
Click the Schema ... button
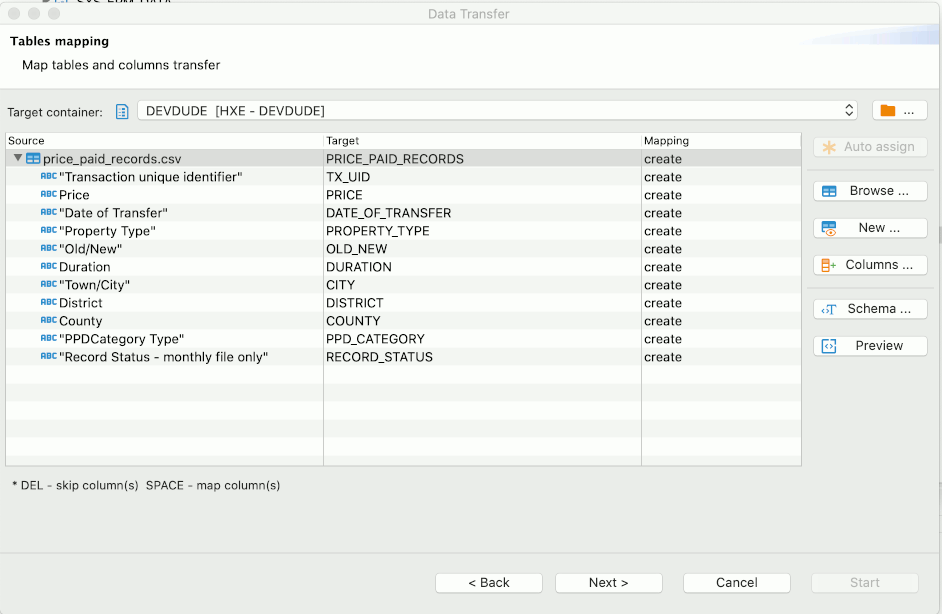pyautogui.click(x=870, y=309)
